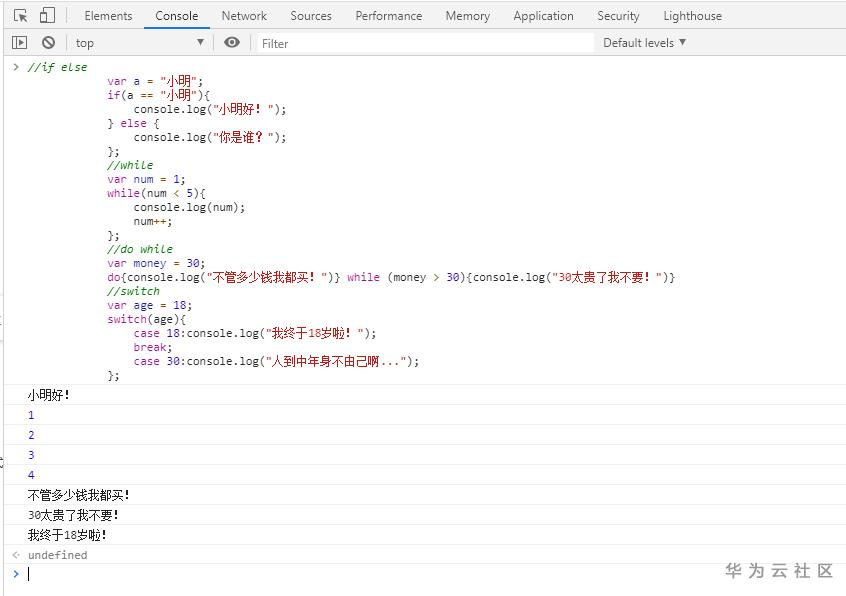Select the console output value 2
The width and height of the screenshot is (846, 596).
pos(31,435)
